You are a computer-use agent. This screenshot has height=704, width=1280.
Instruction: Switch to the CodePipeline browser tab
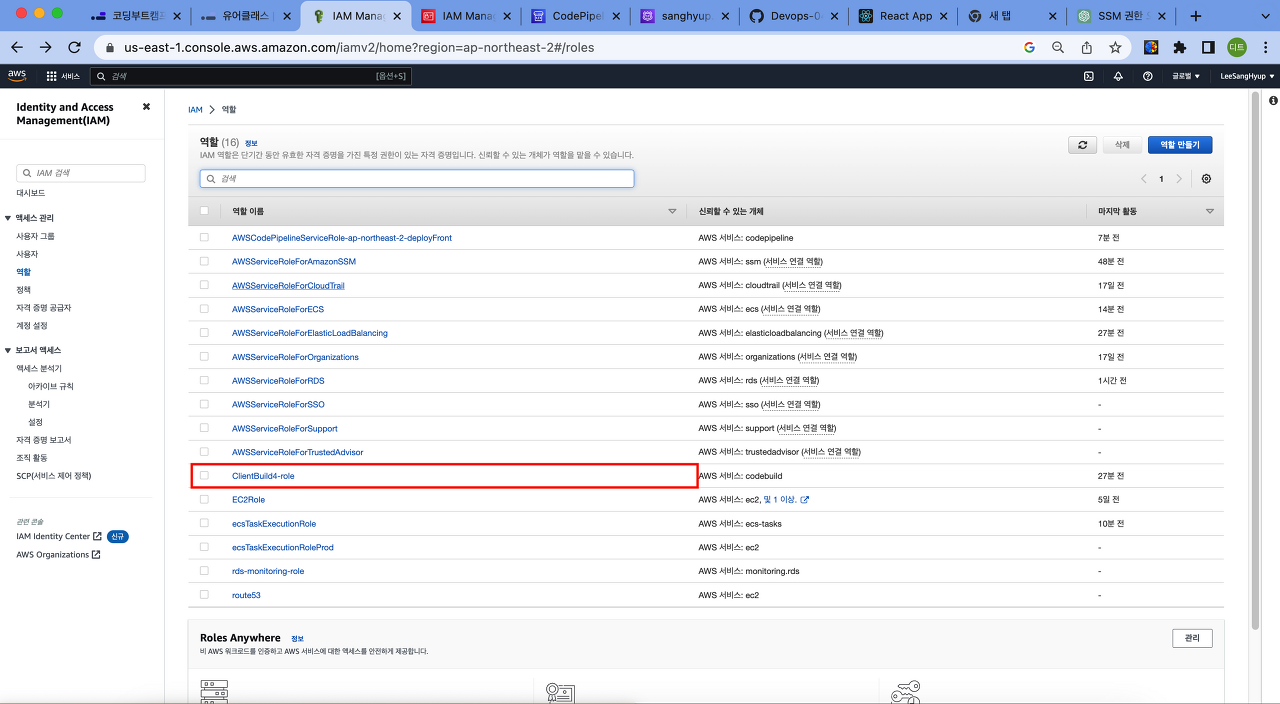(x=577, y=17)
